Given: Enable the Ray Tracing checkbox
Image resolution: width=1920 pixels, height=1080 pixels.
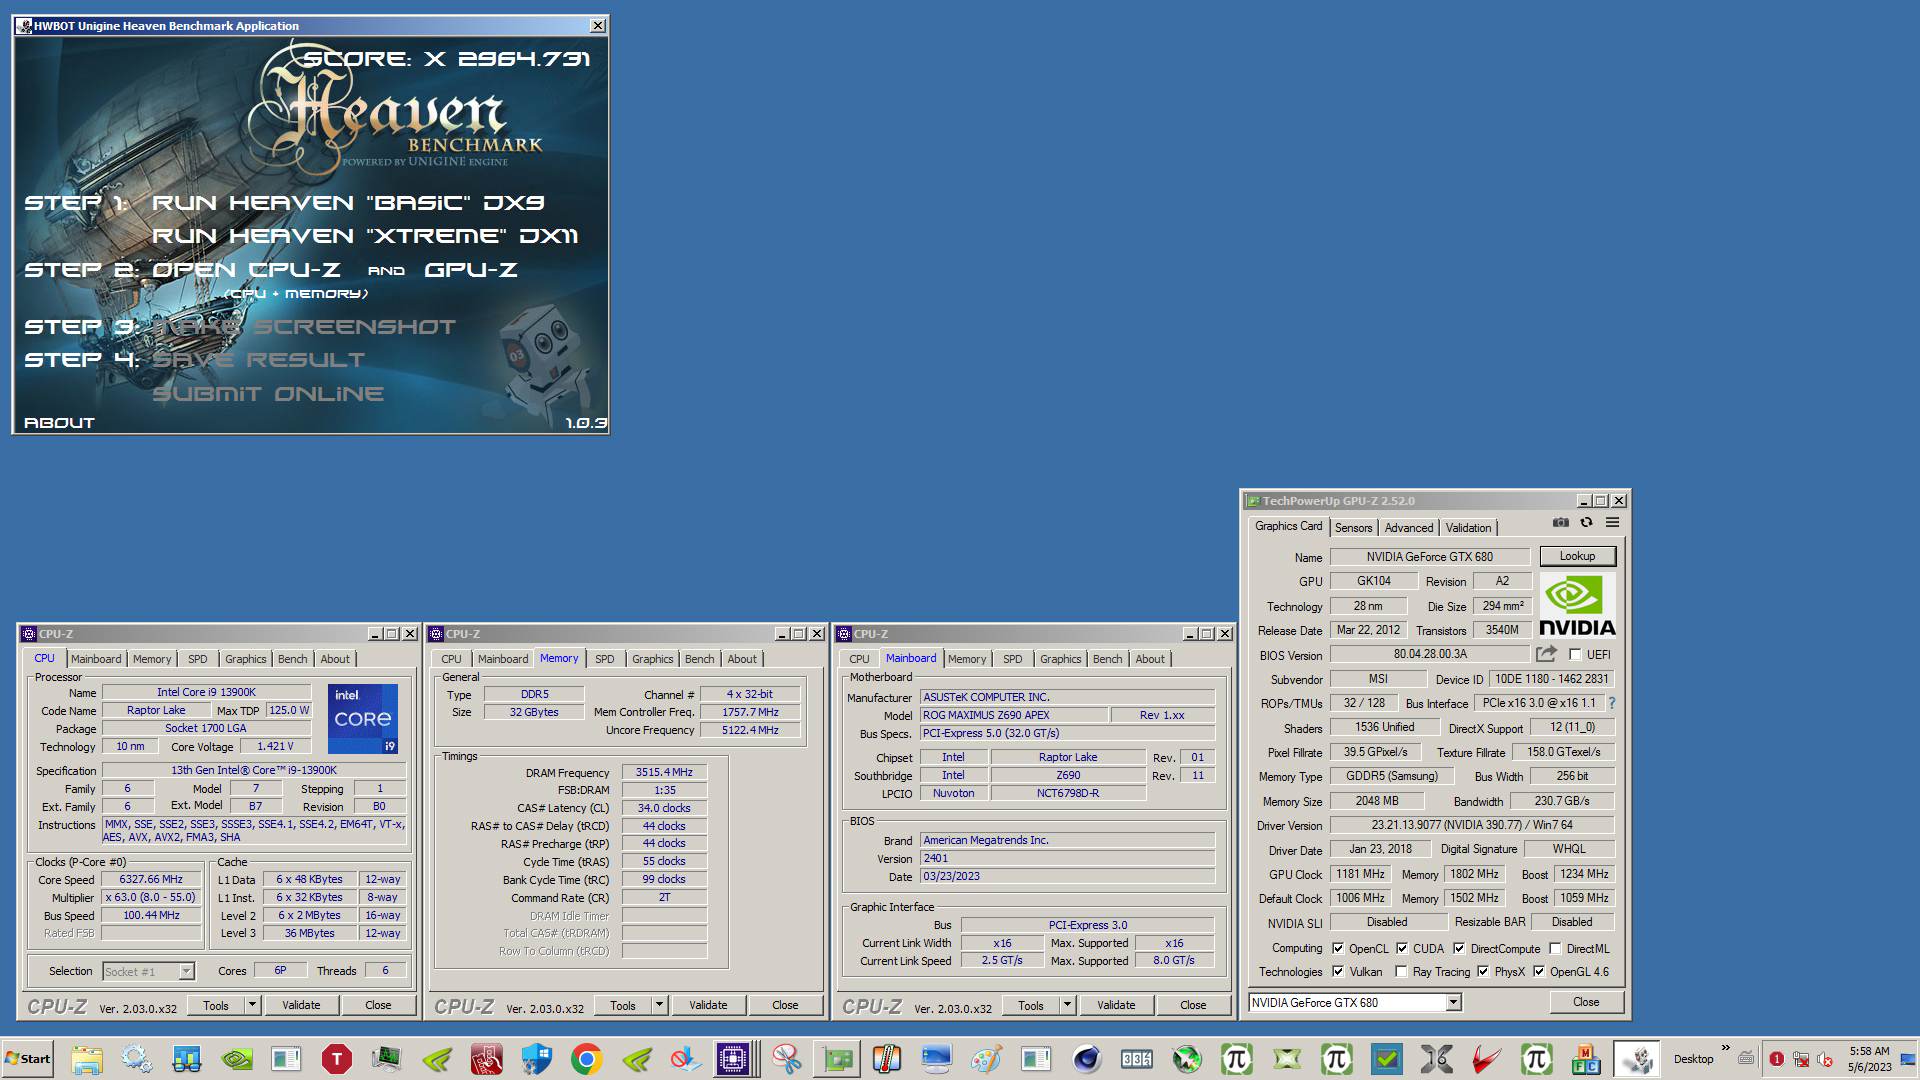Looking at the screenshot, I should coord(1401,971).
